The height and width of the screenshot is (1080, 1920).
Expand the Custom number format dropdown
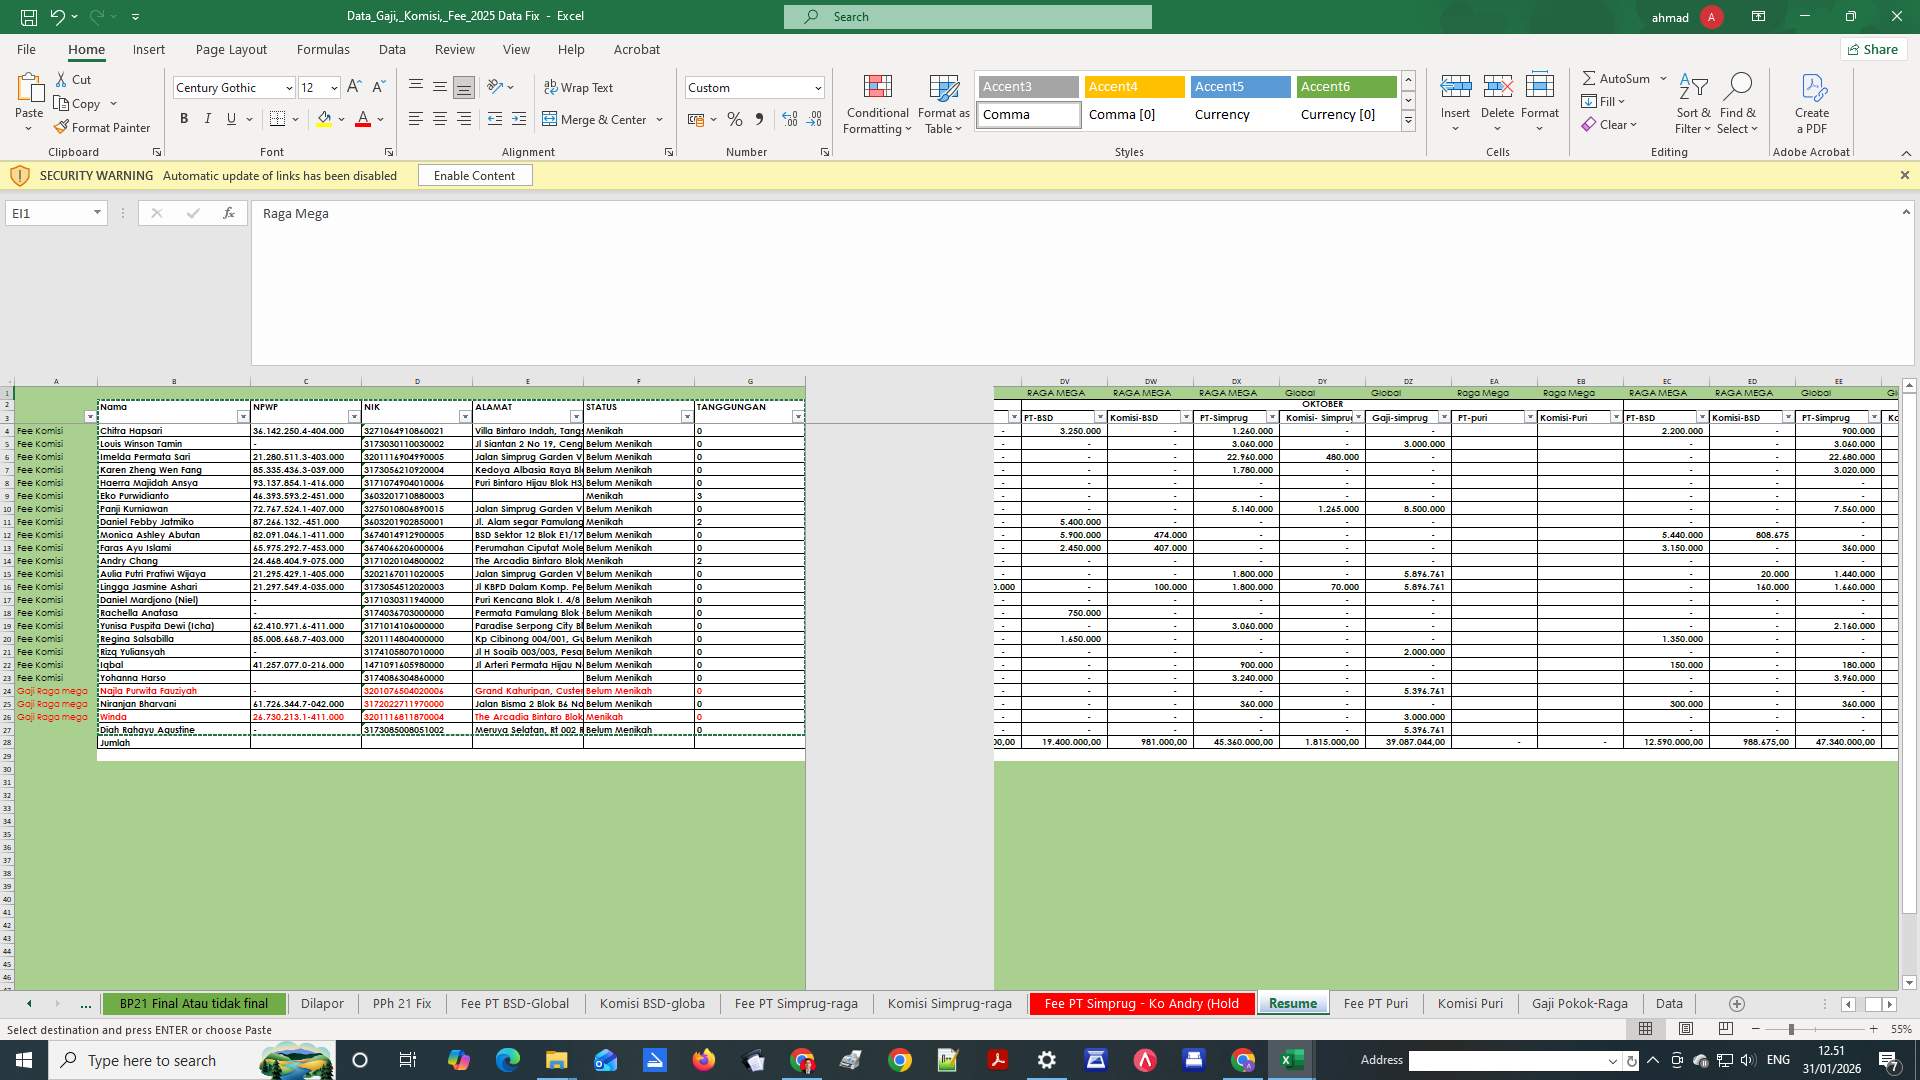(817, 88)
